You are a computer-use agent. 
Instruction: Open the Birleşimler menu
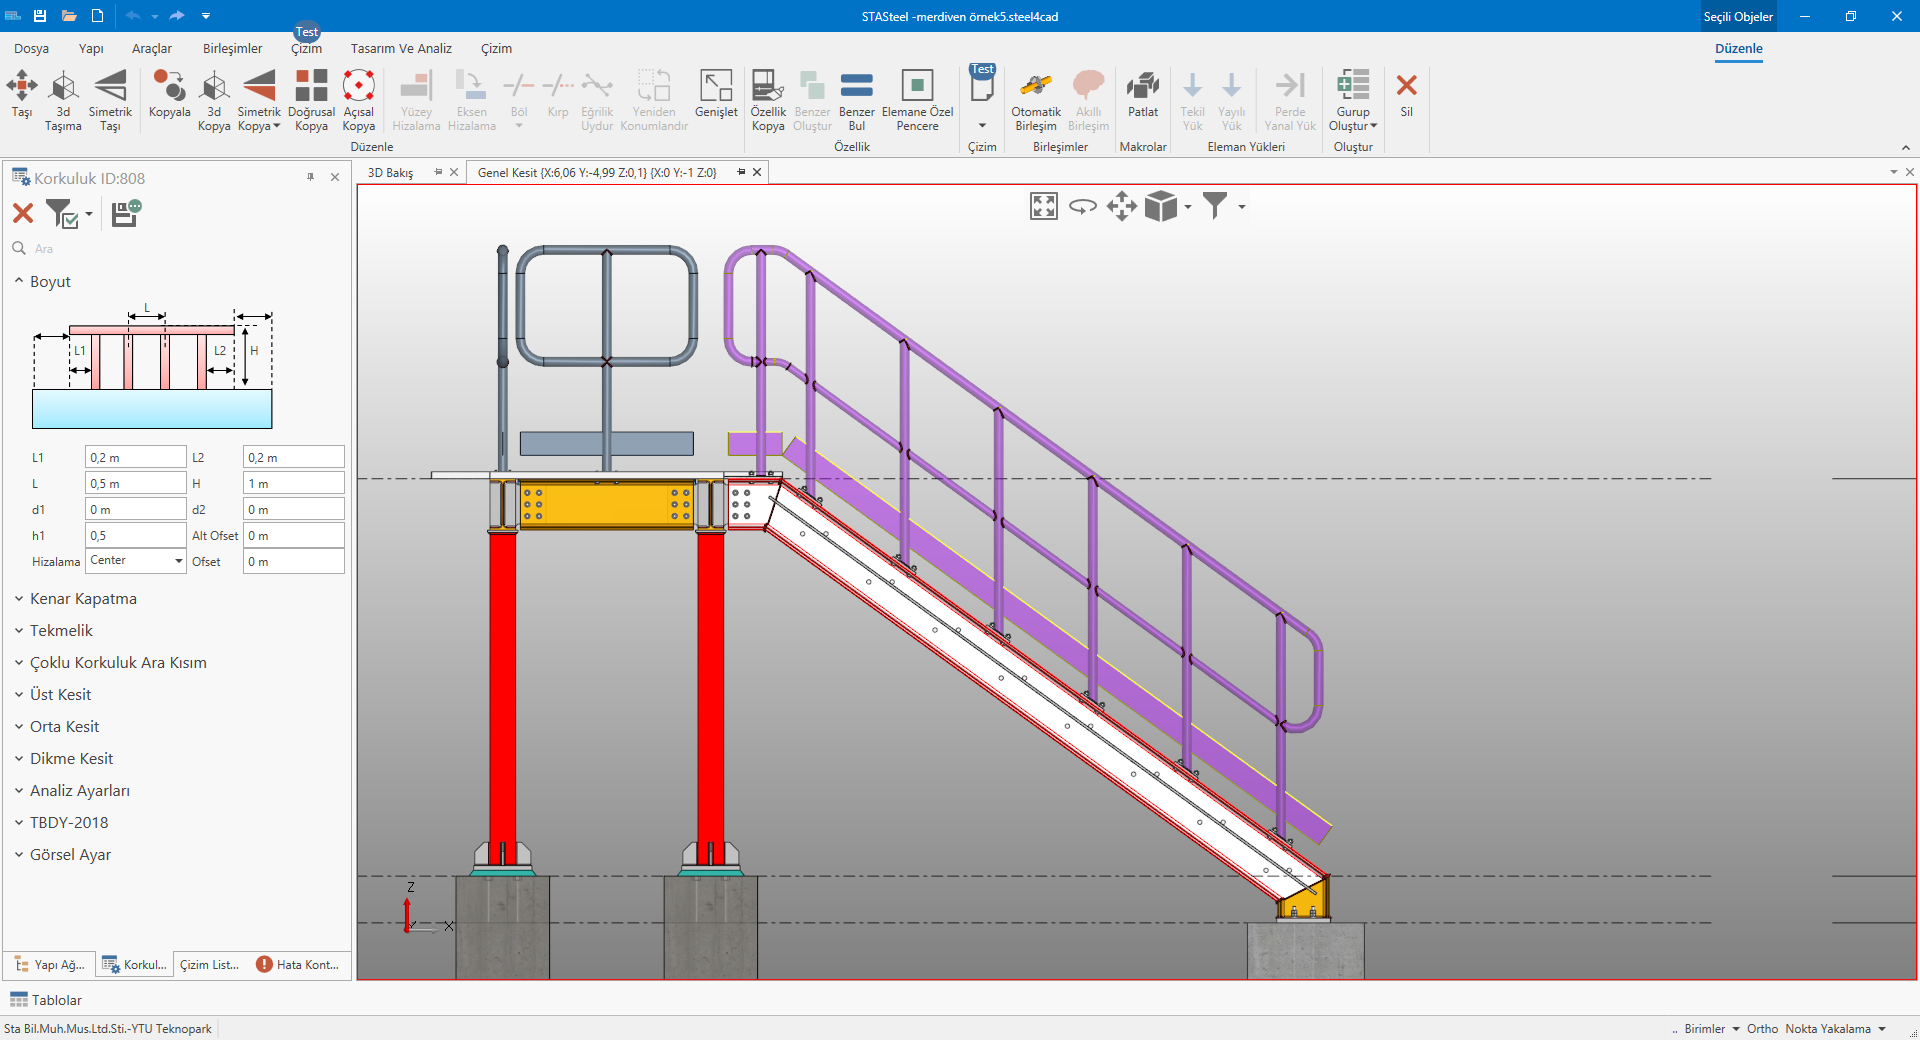(x=232, y=49)
